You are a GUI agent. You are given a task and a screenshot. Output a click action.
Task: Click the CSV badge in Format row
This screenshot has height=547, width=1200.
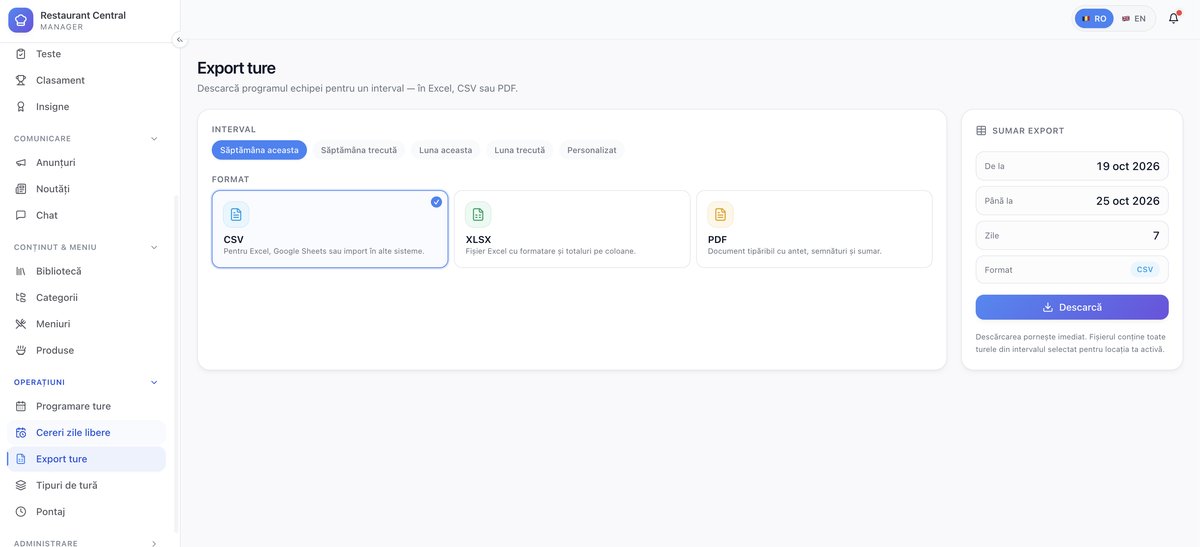[1145, 270]
